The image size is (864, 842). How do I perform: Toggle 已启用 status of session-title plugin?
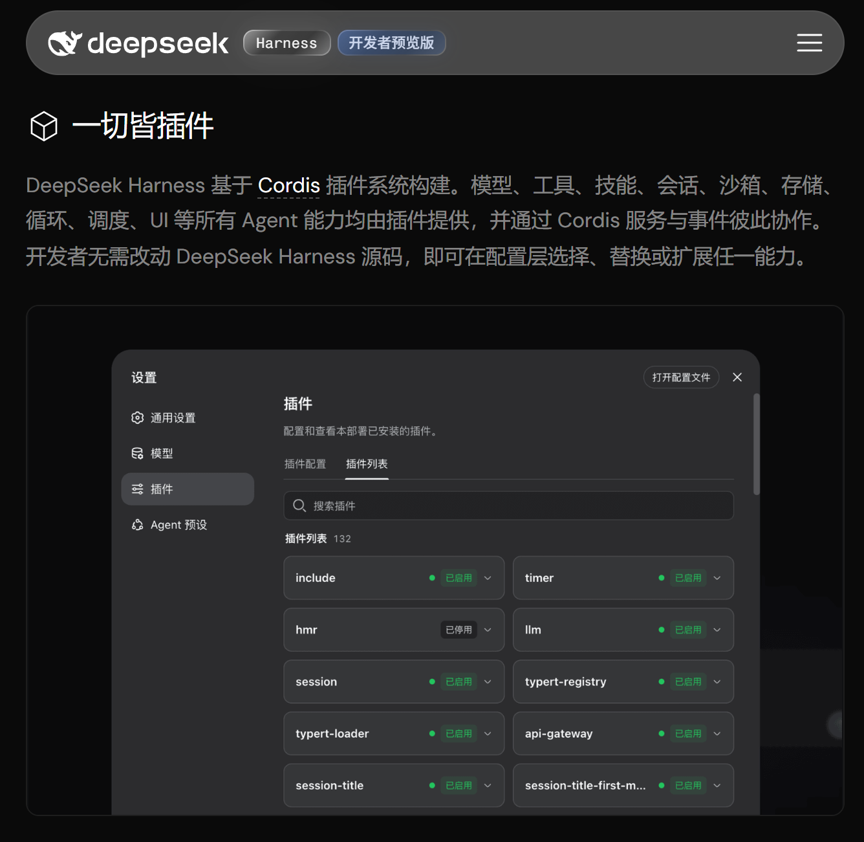pos(458,785)
